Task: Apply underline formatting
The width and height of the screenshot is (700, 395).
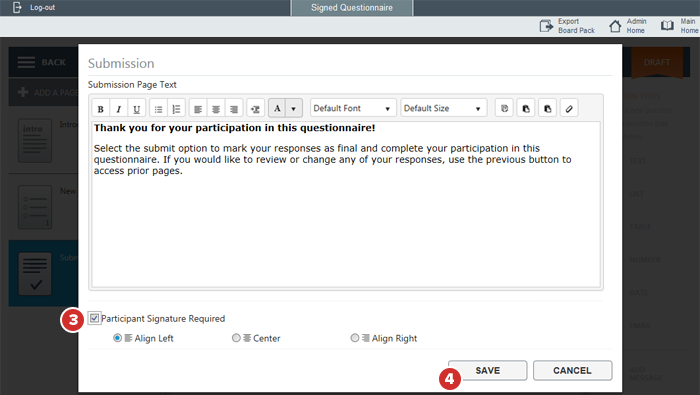Action: [137, 108]
